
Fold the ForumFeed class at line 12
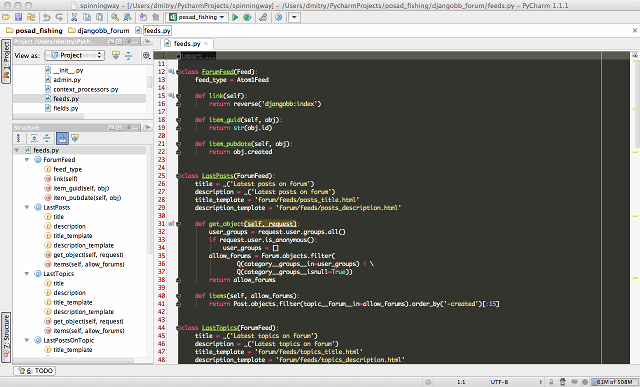(x=178, y=72)
